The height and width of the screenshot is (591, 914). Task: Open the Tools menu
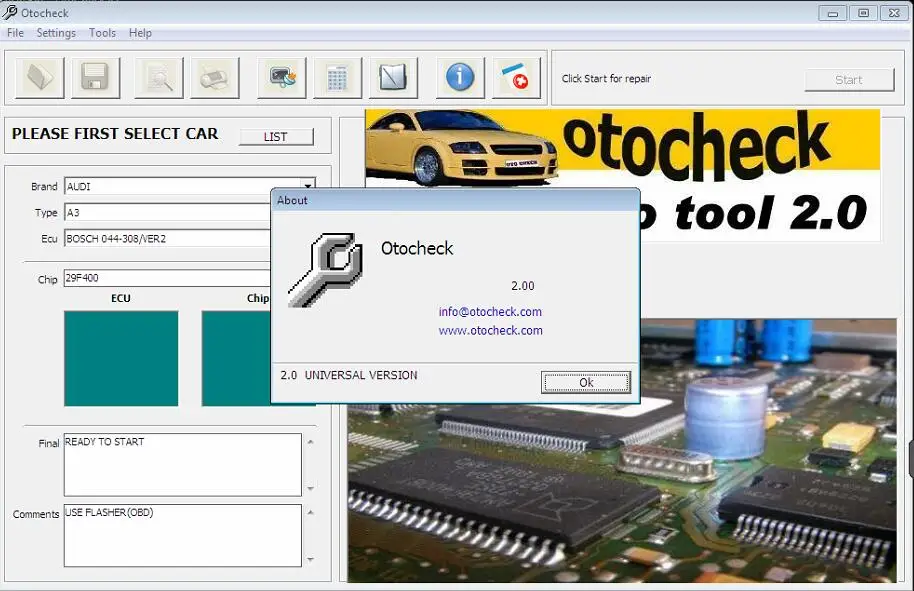coord(102,33)
